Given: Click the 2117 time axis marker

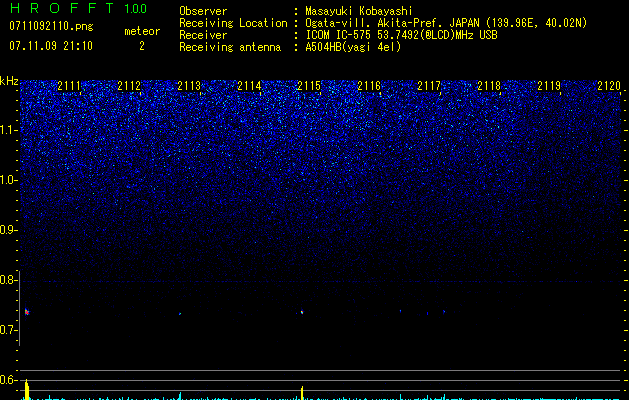Looking at the screenshot, I should (x=429, y=86).
